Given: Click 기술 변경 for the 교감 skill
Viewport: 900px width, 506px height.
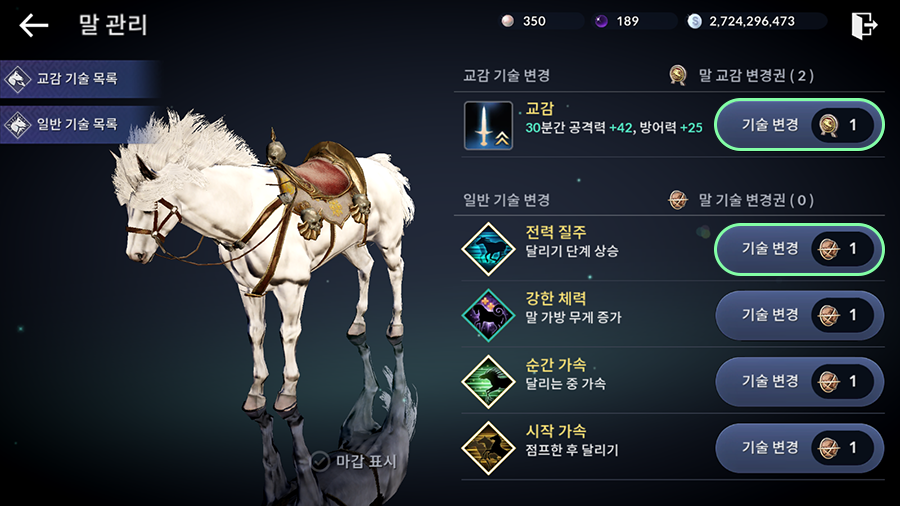Looking at the screenshot, I should point(799,125).
